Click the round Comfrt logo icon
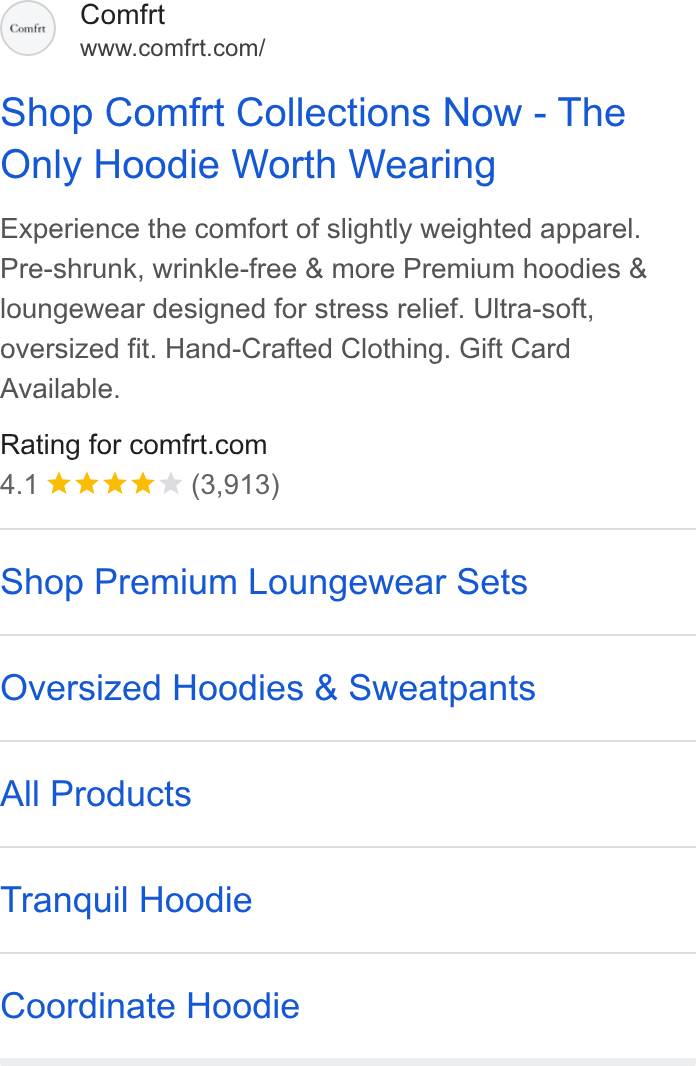Image resolution: width=696 pixels, height=1066 pixels. click(x=27, y=28)
